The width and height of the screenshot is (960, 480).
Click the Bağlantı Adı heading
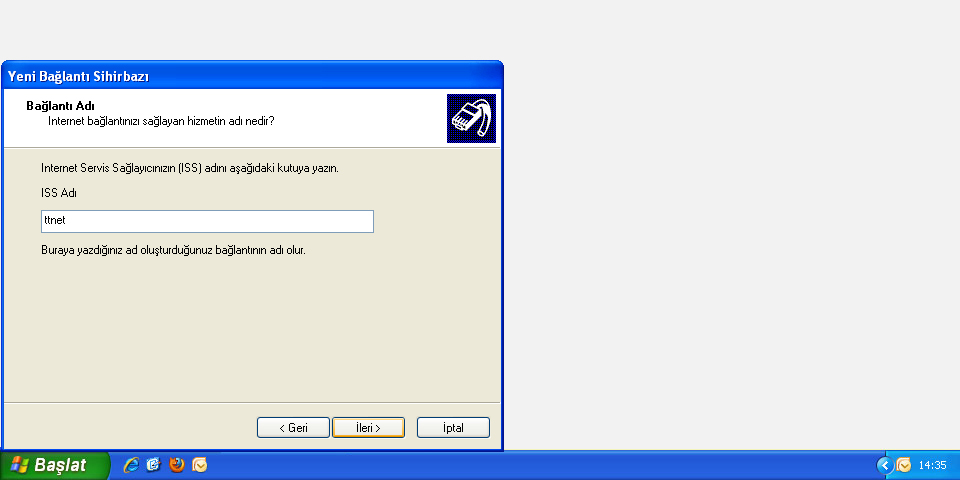[60, 106]
